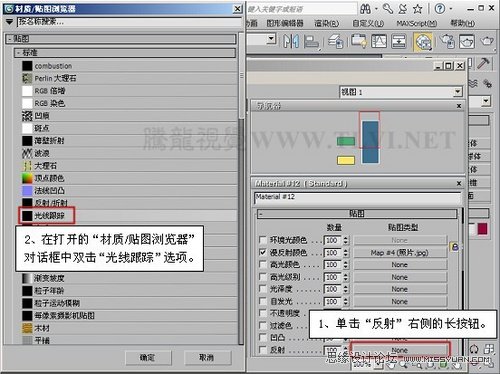Open the Render Setup teapot icon

[447, 41]
